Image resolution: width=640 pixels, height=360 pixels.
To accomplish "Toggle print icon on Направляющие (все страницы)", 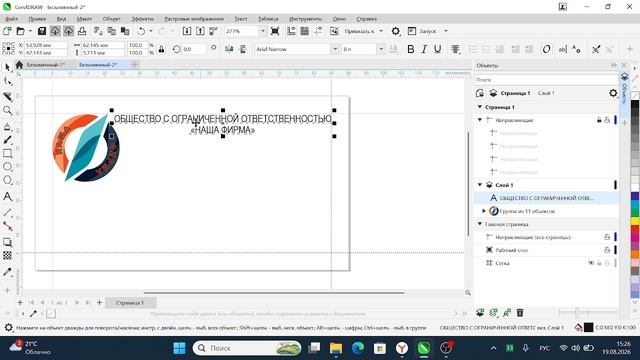I will (x=607, y=237).
